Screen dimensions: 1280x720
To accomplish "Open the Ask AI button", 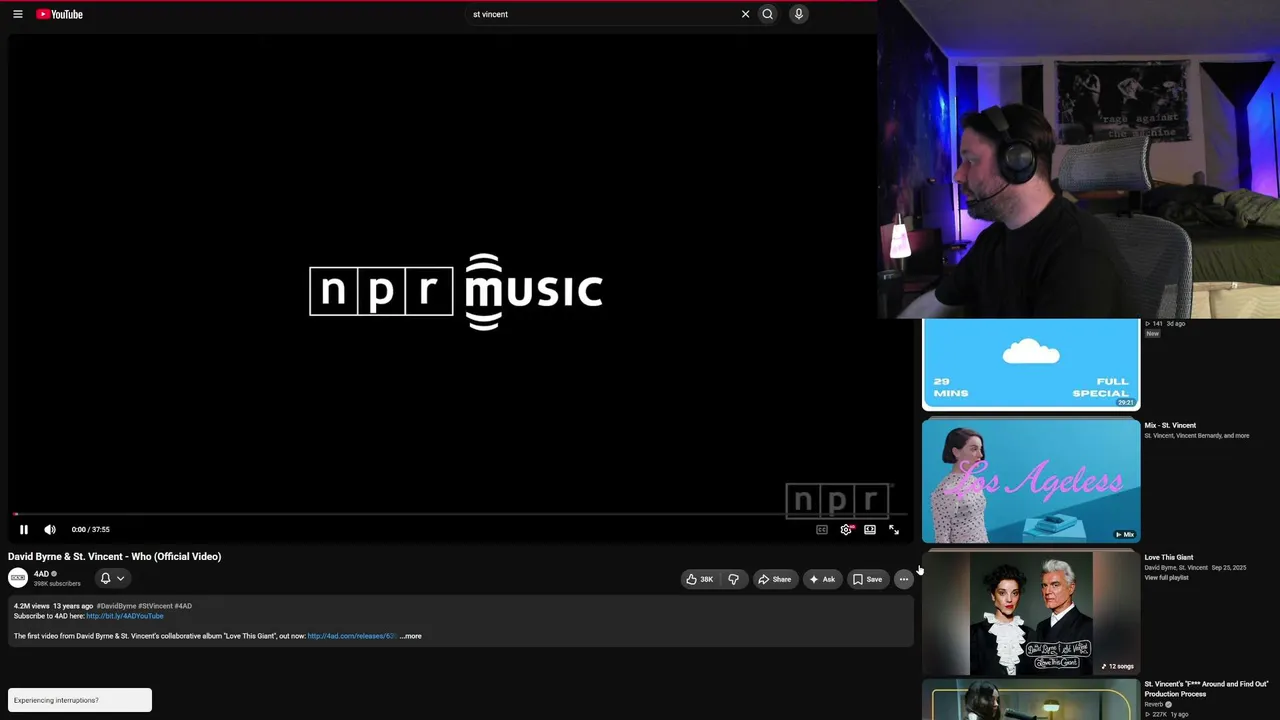I will point(822,579).
